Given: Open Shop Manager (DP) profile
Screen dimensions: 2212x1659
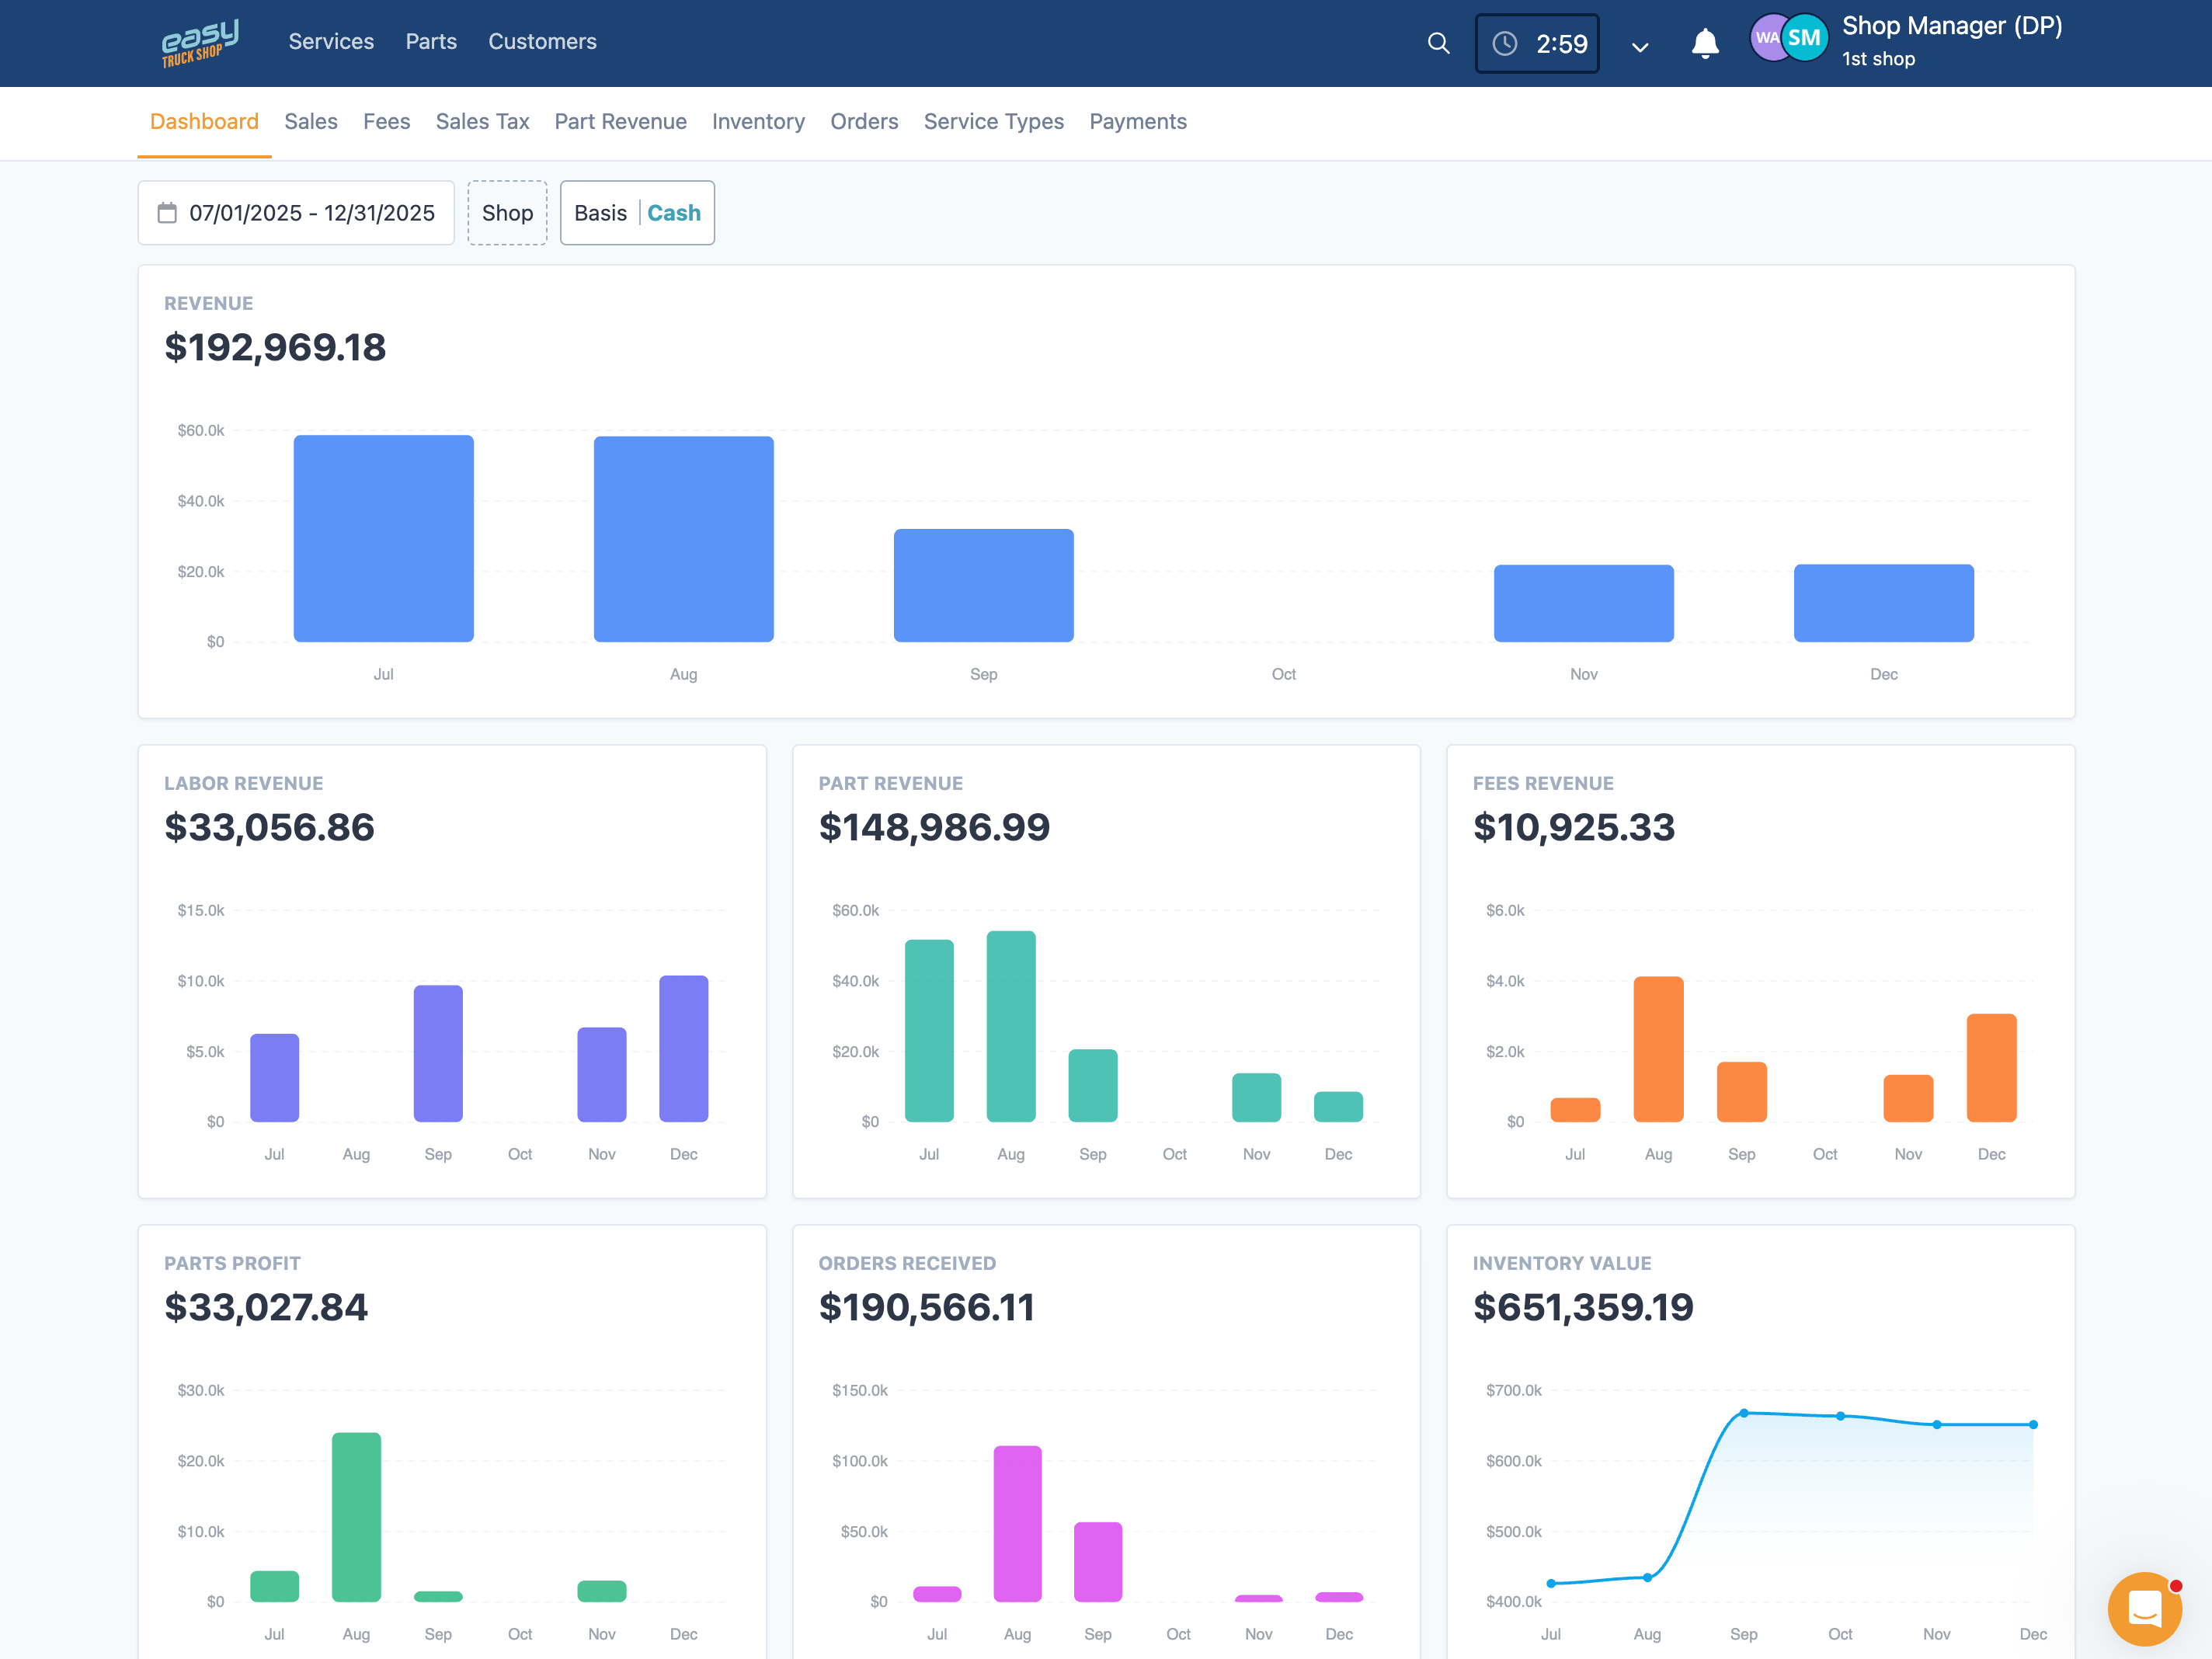Looking at the screenshot, I should (x=1951, y=26).
